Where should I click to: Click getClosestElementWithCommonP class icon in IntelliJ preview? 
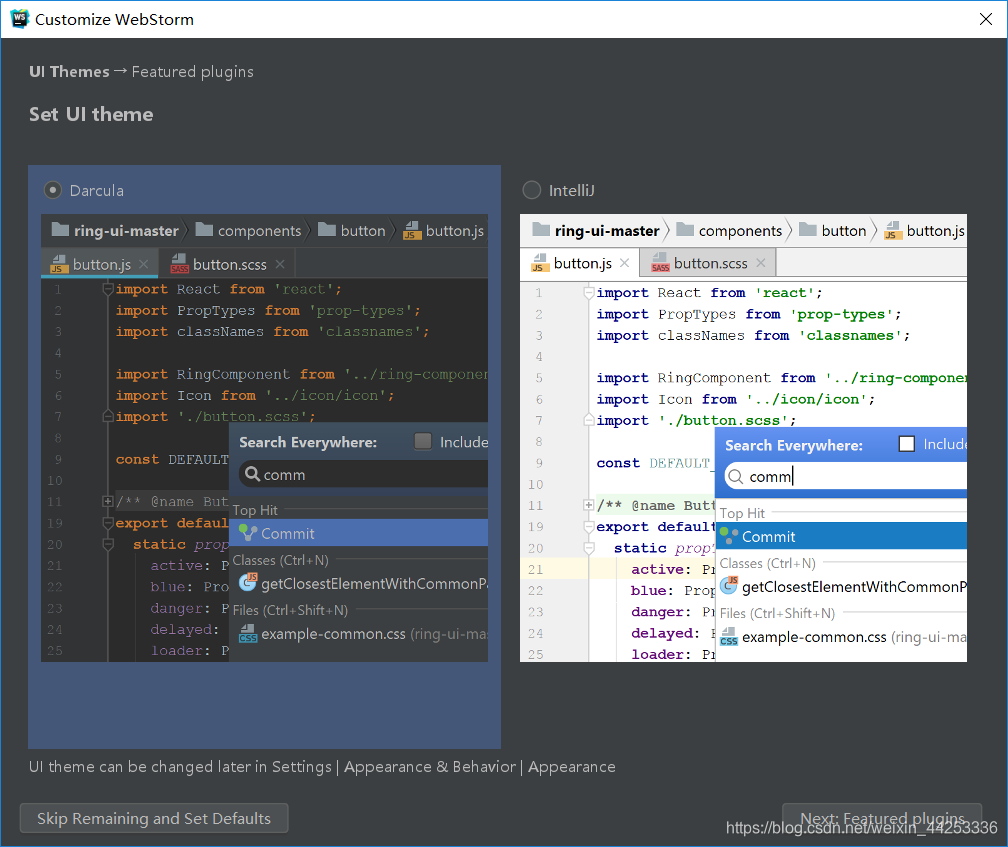click(728, 585)
